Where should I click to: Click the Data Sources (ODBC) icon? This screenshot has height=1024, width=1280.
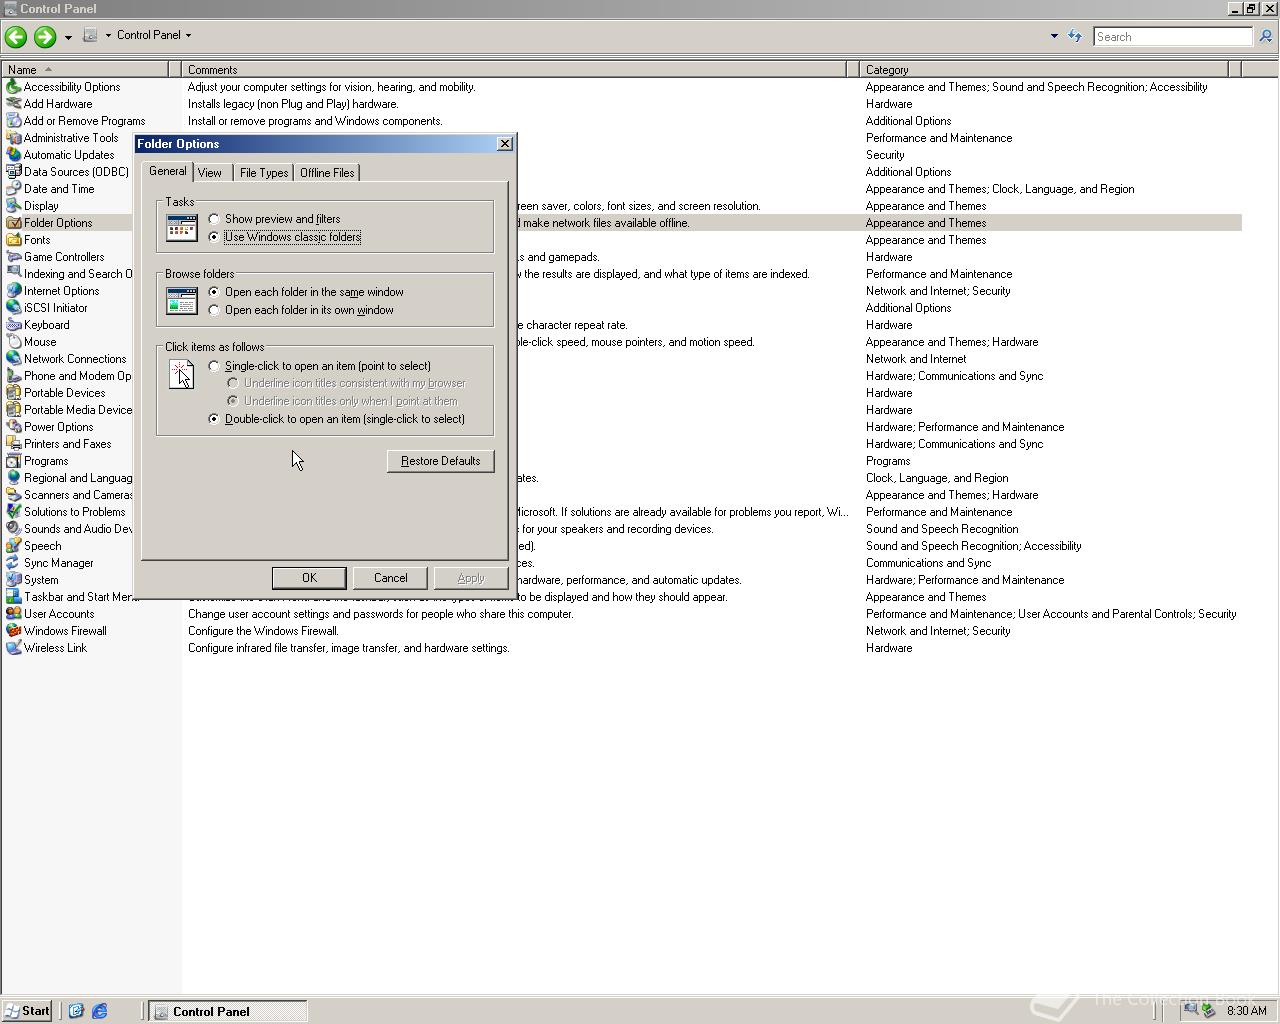(13, 172)
